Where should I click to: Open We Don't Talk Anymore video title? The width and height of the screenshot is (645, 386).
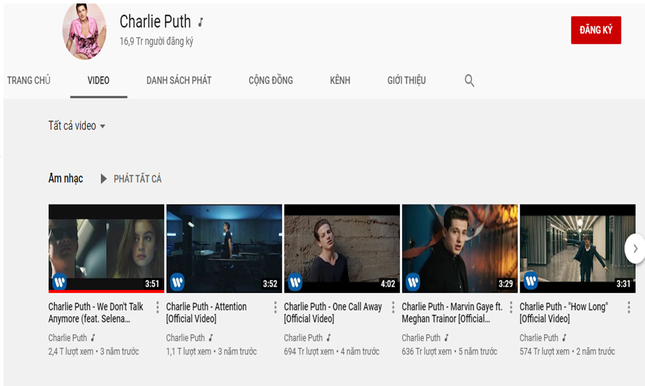point(96,313)
